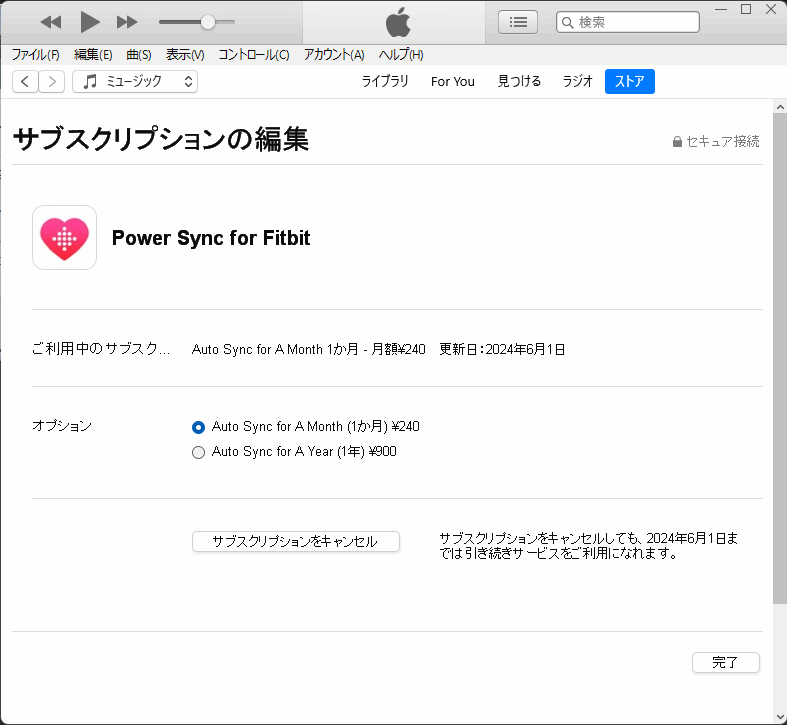Open the Up Next list view icon

517,22
